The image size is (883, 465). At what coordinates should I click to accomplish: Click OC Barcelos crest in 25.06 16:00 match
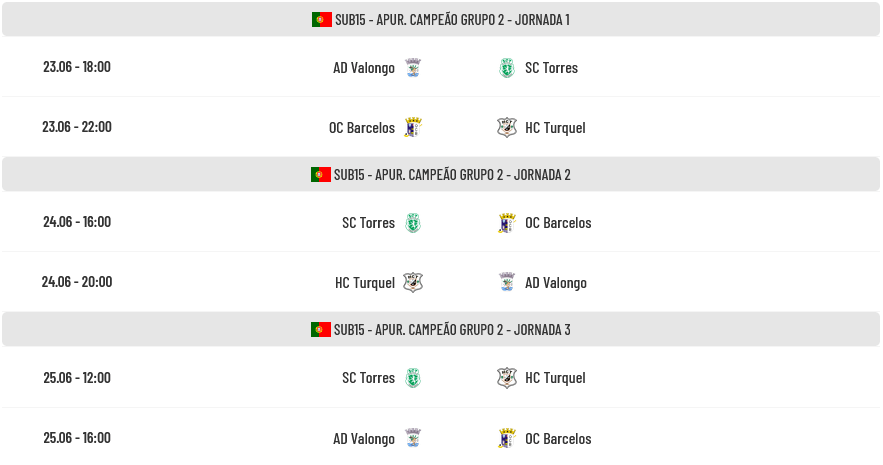(x=507, y=438)
